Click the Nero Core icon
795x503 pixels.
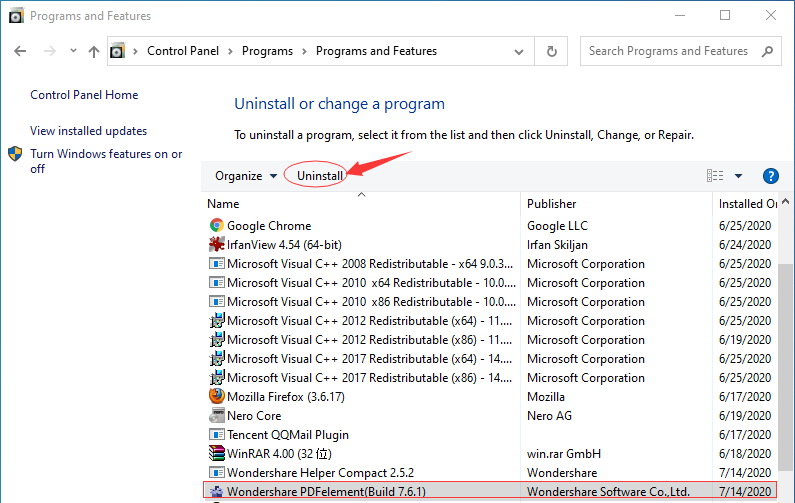point(216,416)
